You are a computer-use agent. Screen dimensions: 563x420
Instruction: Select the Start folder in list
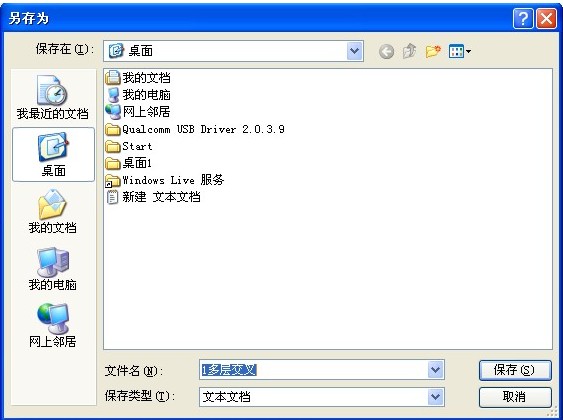click(x=129, y=146)
